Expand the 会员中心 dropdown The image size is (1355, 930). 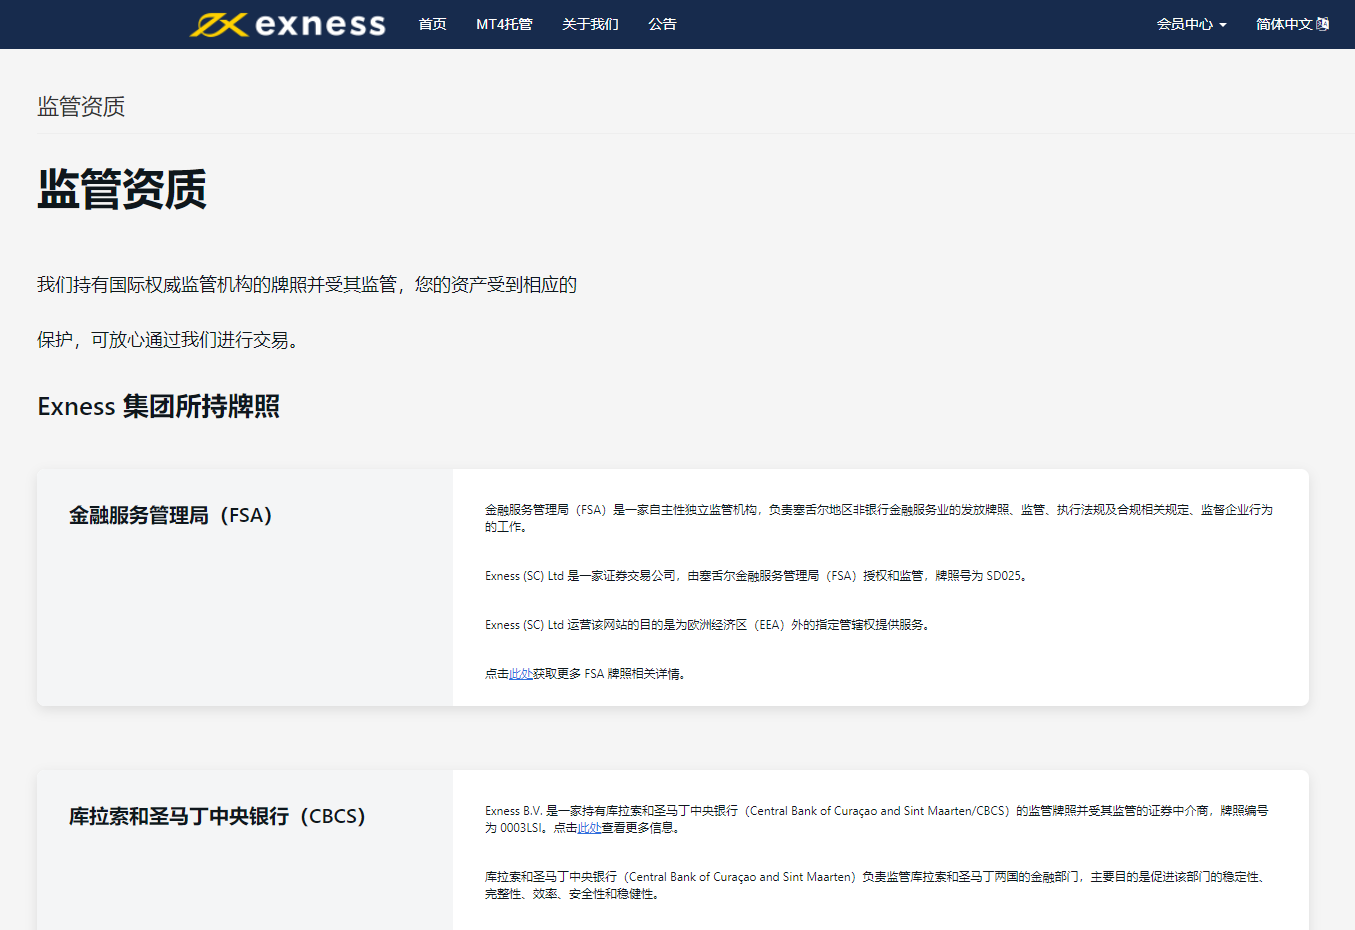point(1191,24)
